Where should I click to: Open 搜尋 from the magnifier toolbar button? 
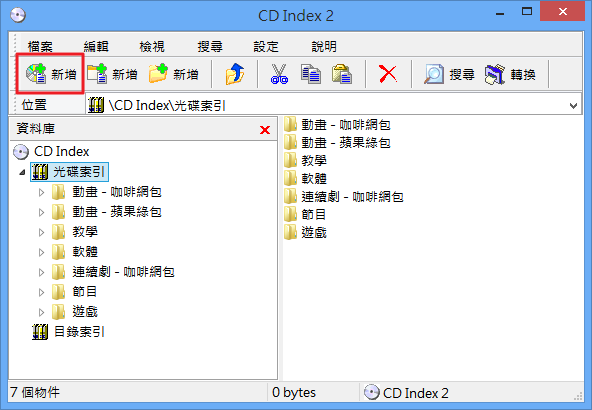(449, 74)
